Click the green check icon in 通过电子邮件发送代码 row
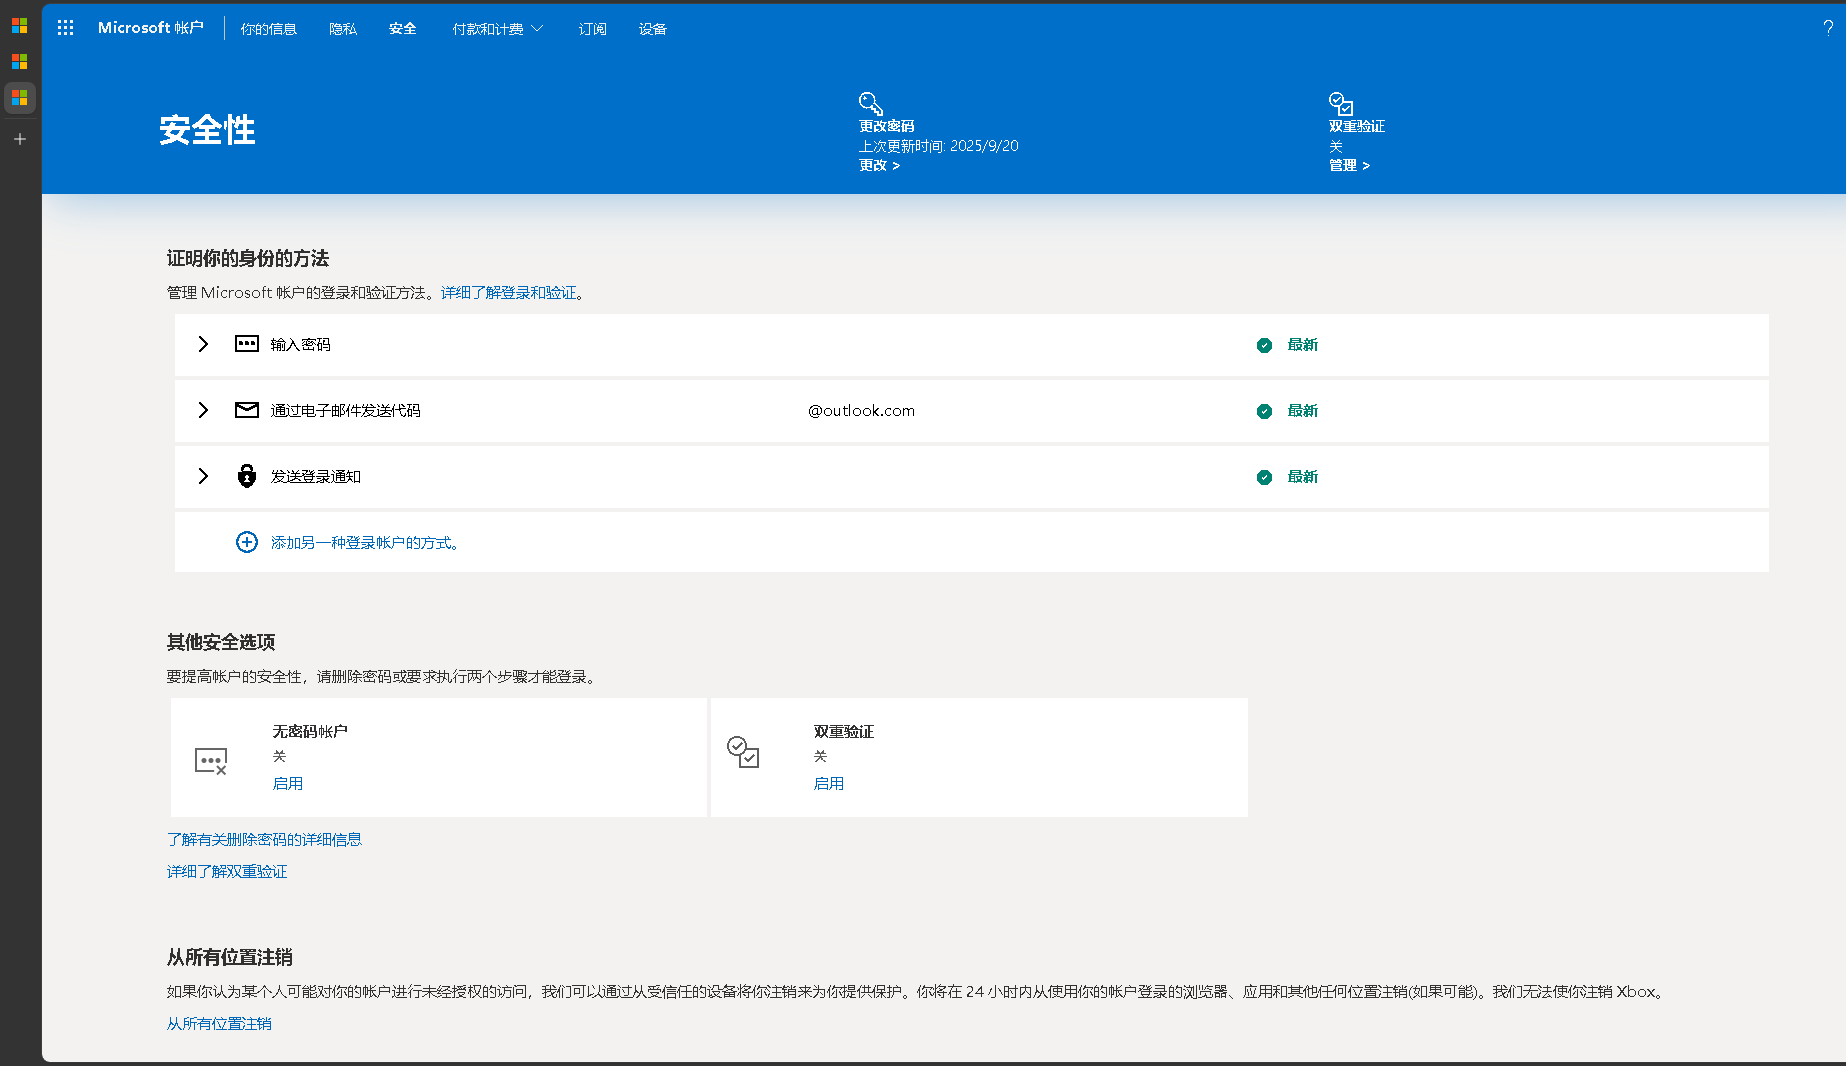Screen dimensions: 1846x1066 pyautogui.click(x=1264, y=411)
